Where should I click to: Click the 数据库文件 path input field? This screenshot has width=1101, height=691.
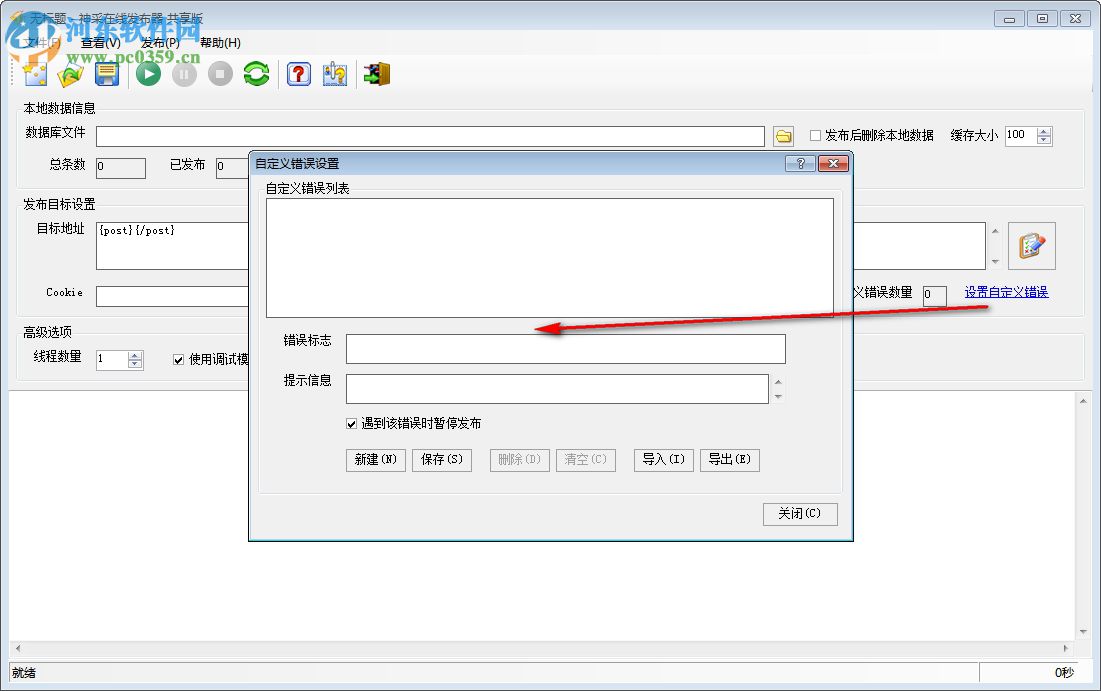tap(430, 136)
